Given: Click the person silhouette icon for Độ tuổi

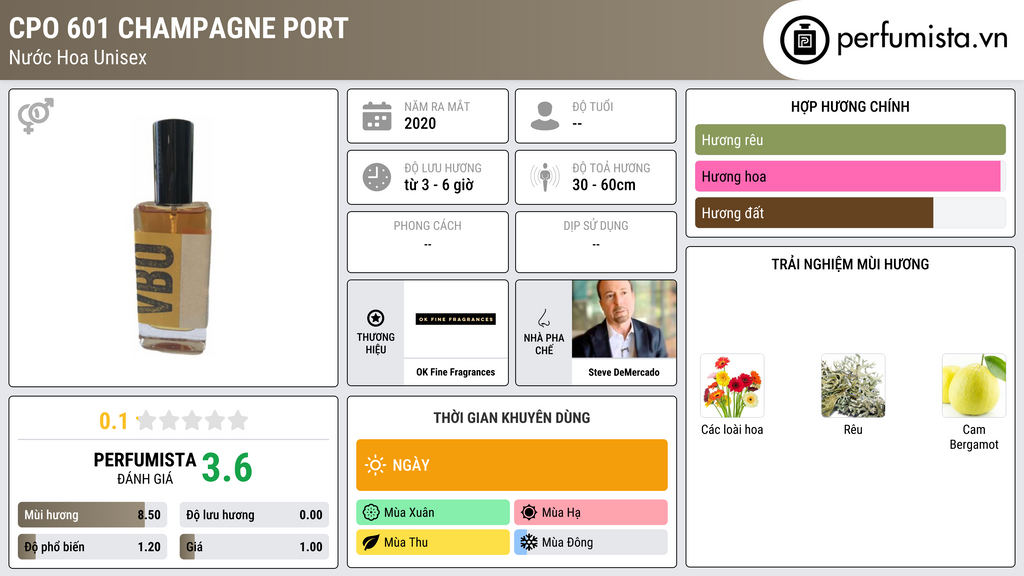Looking at the screenshot, I should coord(545,116).
